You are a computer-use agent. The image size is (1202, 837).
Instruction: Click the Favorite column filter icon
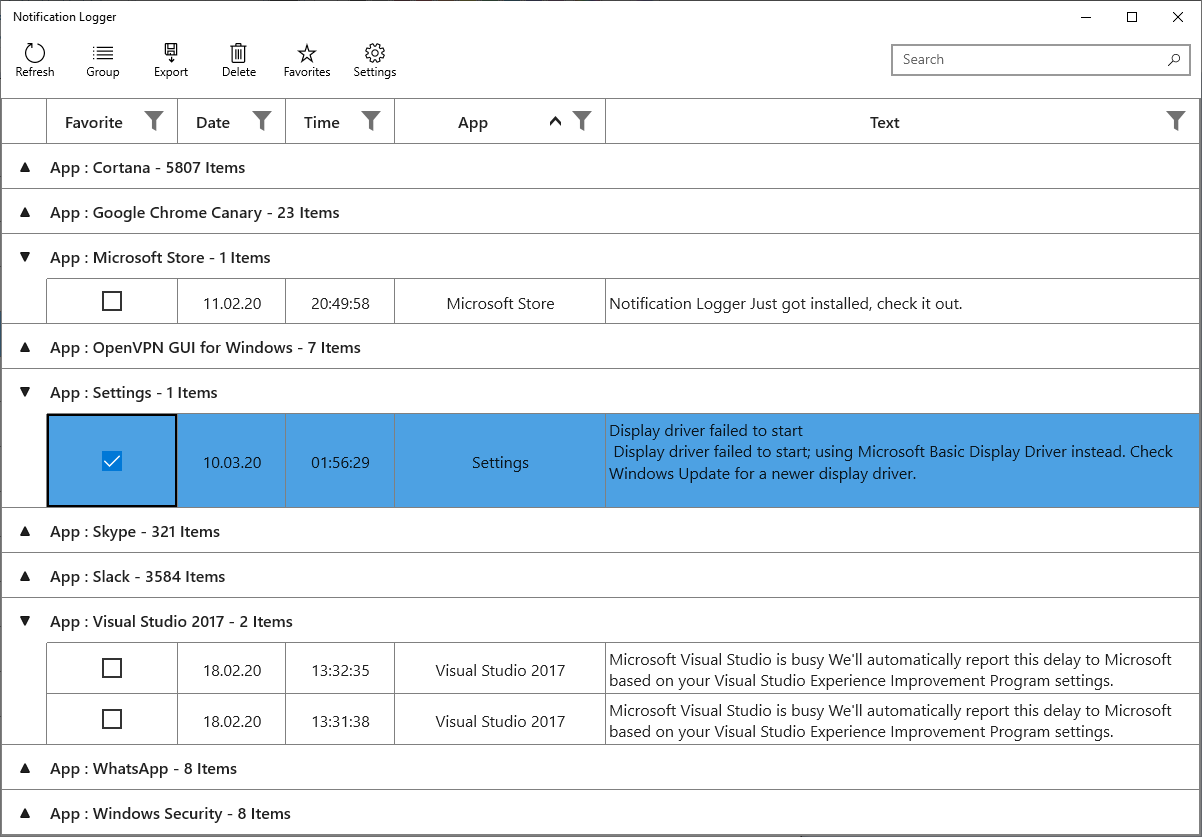[x=154, y=121]
